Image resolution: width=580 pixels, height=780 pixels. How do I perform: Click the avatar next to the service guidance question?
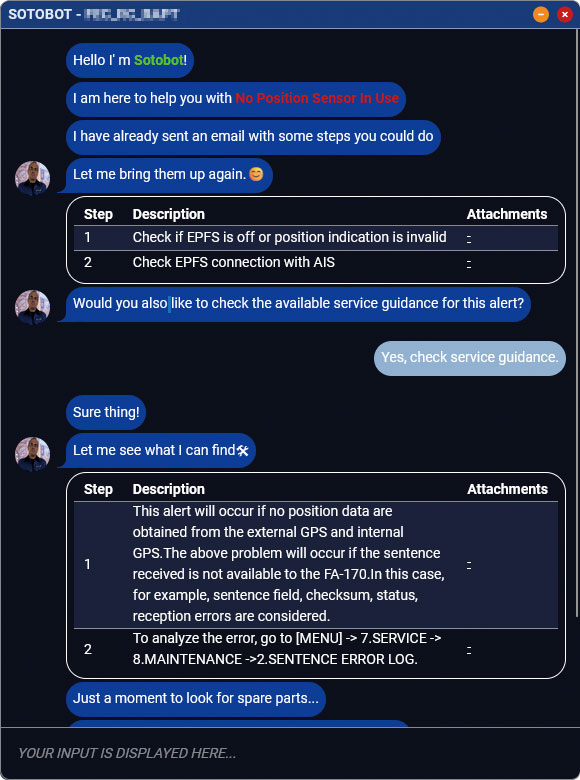point(32,307)
